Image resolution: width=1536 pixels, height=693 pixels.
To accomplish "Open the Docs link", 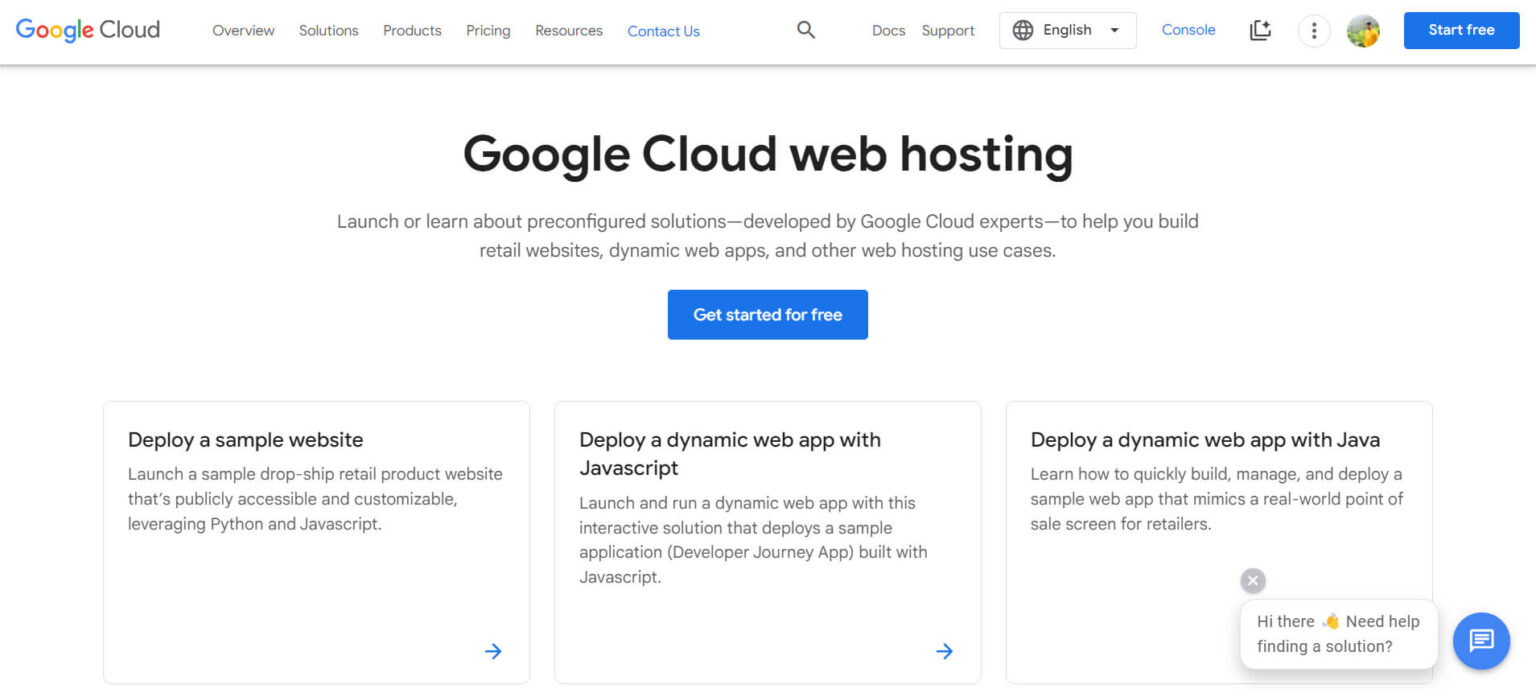I will [888, 31].
